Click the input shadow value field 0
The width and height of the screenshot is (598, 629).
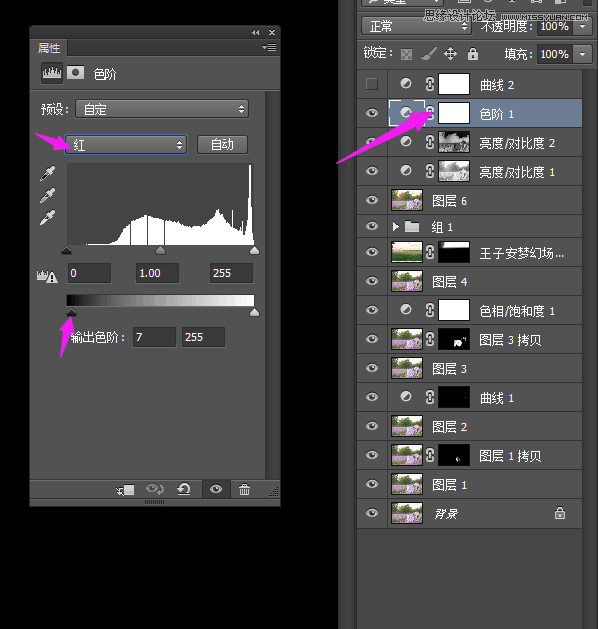89,274
